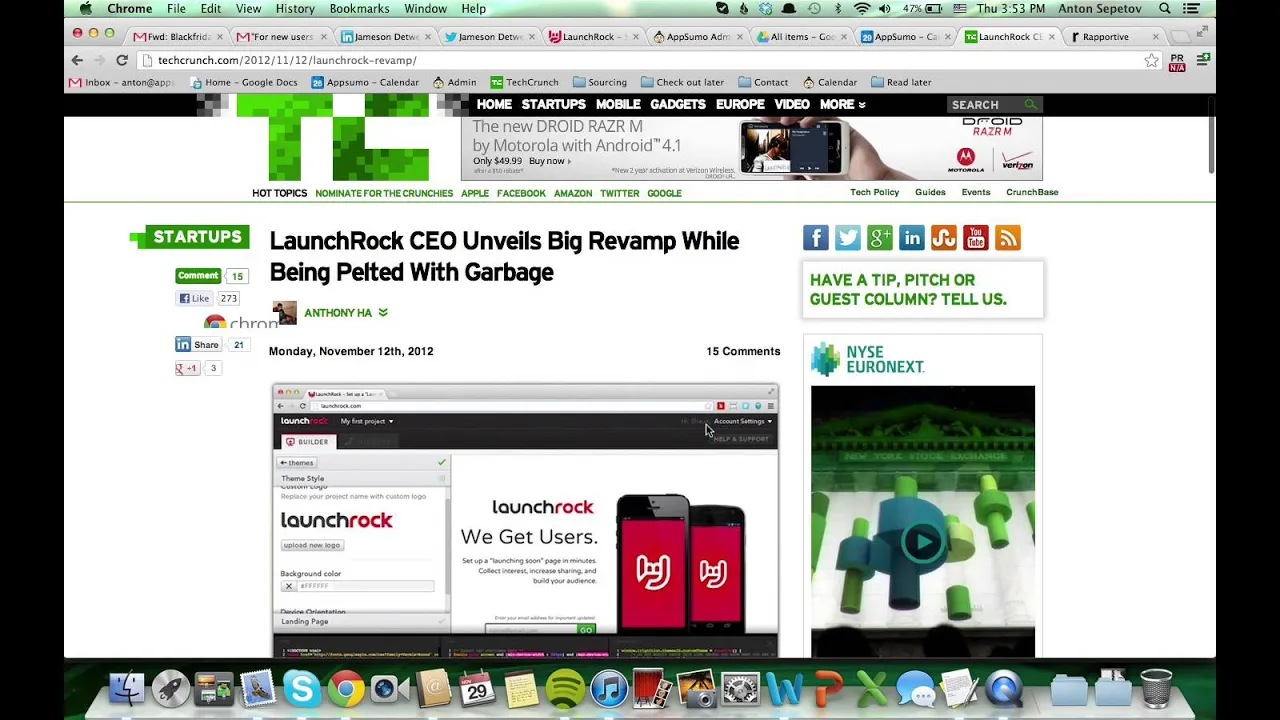Screen dimensions: 1280x720
Task: Click Wi-Fi status icon in menu bar
Action: 862,9
